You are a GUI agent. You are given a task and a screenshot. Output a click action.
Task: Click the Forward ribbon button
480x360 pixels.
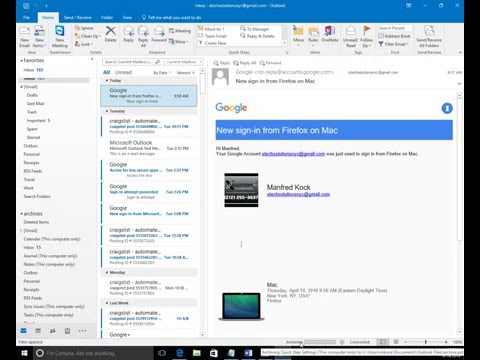click(x=159, y=34)
